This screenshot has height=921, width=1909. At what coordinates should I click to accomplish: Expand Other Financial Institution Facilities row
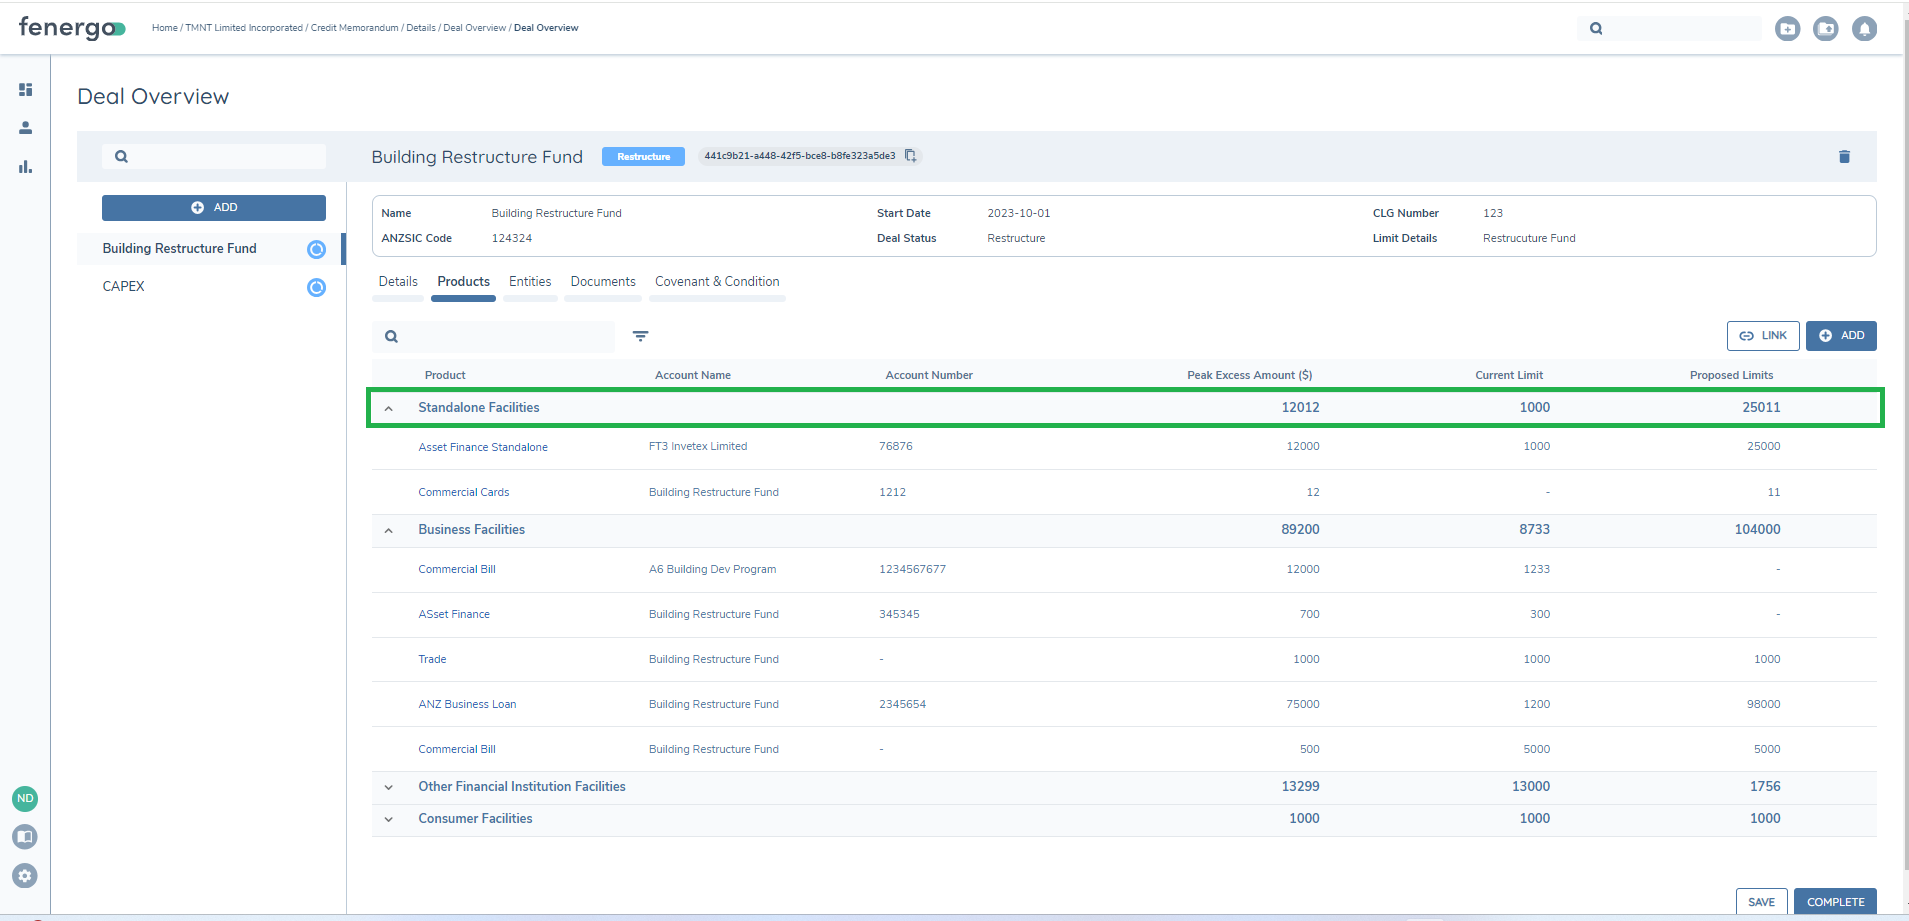389,787
